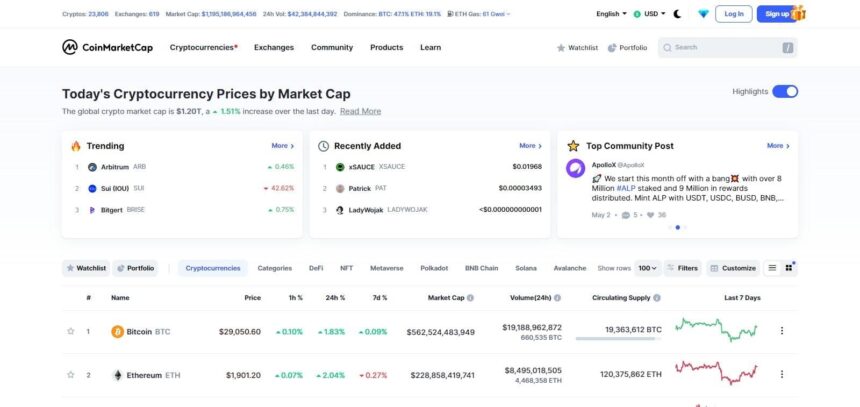The height and width of the screenshot is (407, 860).
Task: Open Ethereum last 7 days chart
Action: click(716, 372)
